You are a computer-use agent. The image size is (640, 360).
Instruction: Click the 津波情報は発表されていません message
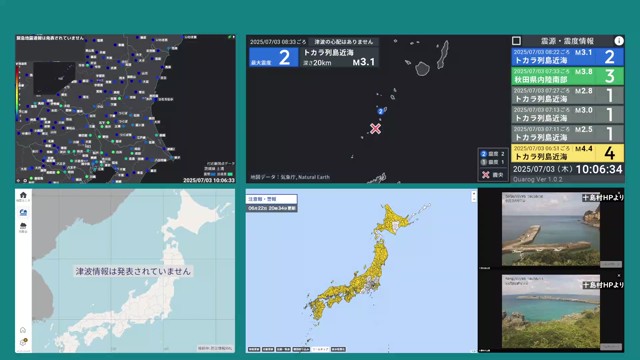pos(133,271)
